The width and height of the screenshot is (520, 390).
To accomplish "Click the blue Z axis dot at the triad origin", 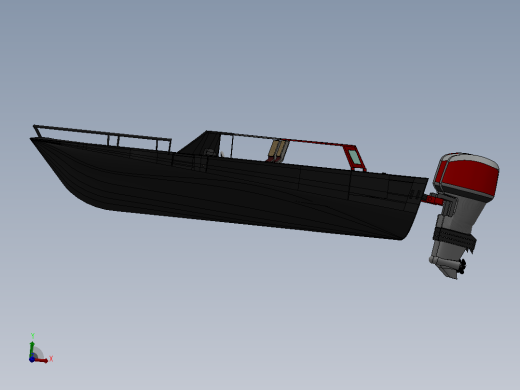I will (32, 359).
